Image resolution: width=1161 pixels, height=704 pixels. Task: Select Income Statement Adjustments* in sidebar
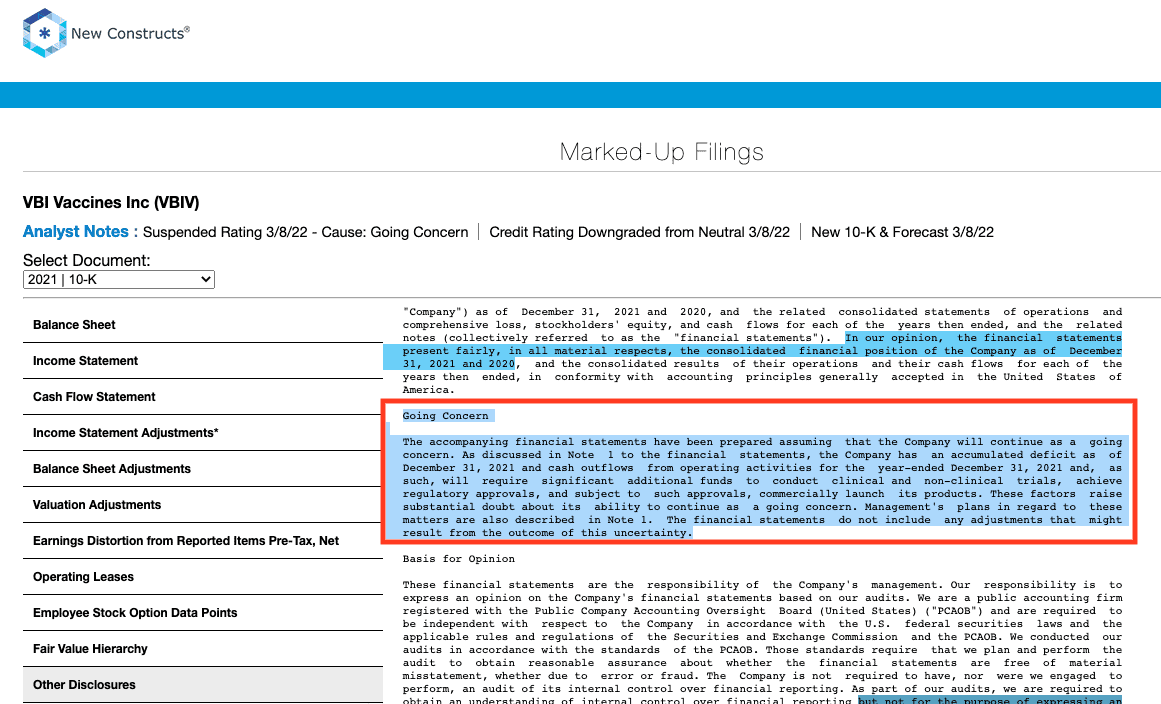pos(203,433)
